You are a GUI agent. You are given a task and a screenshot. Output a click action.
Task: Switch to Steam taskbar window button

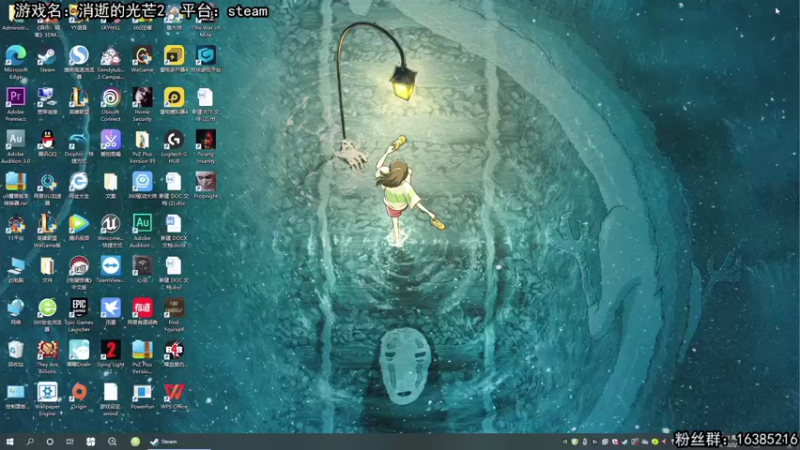(x=179, y=441)
